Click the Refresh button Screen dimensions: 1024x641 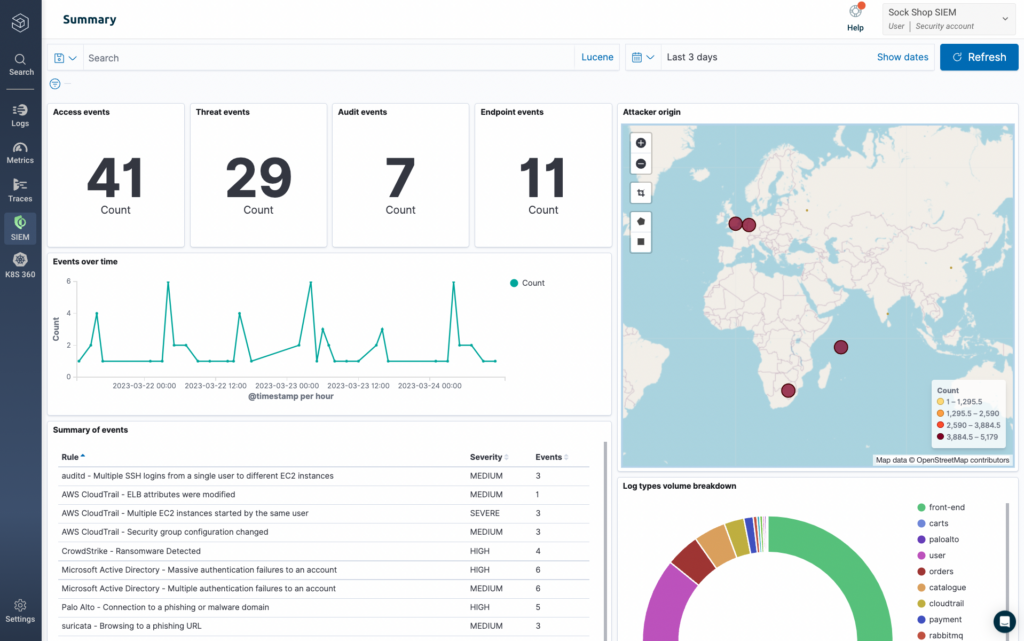tap(979, 57)
